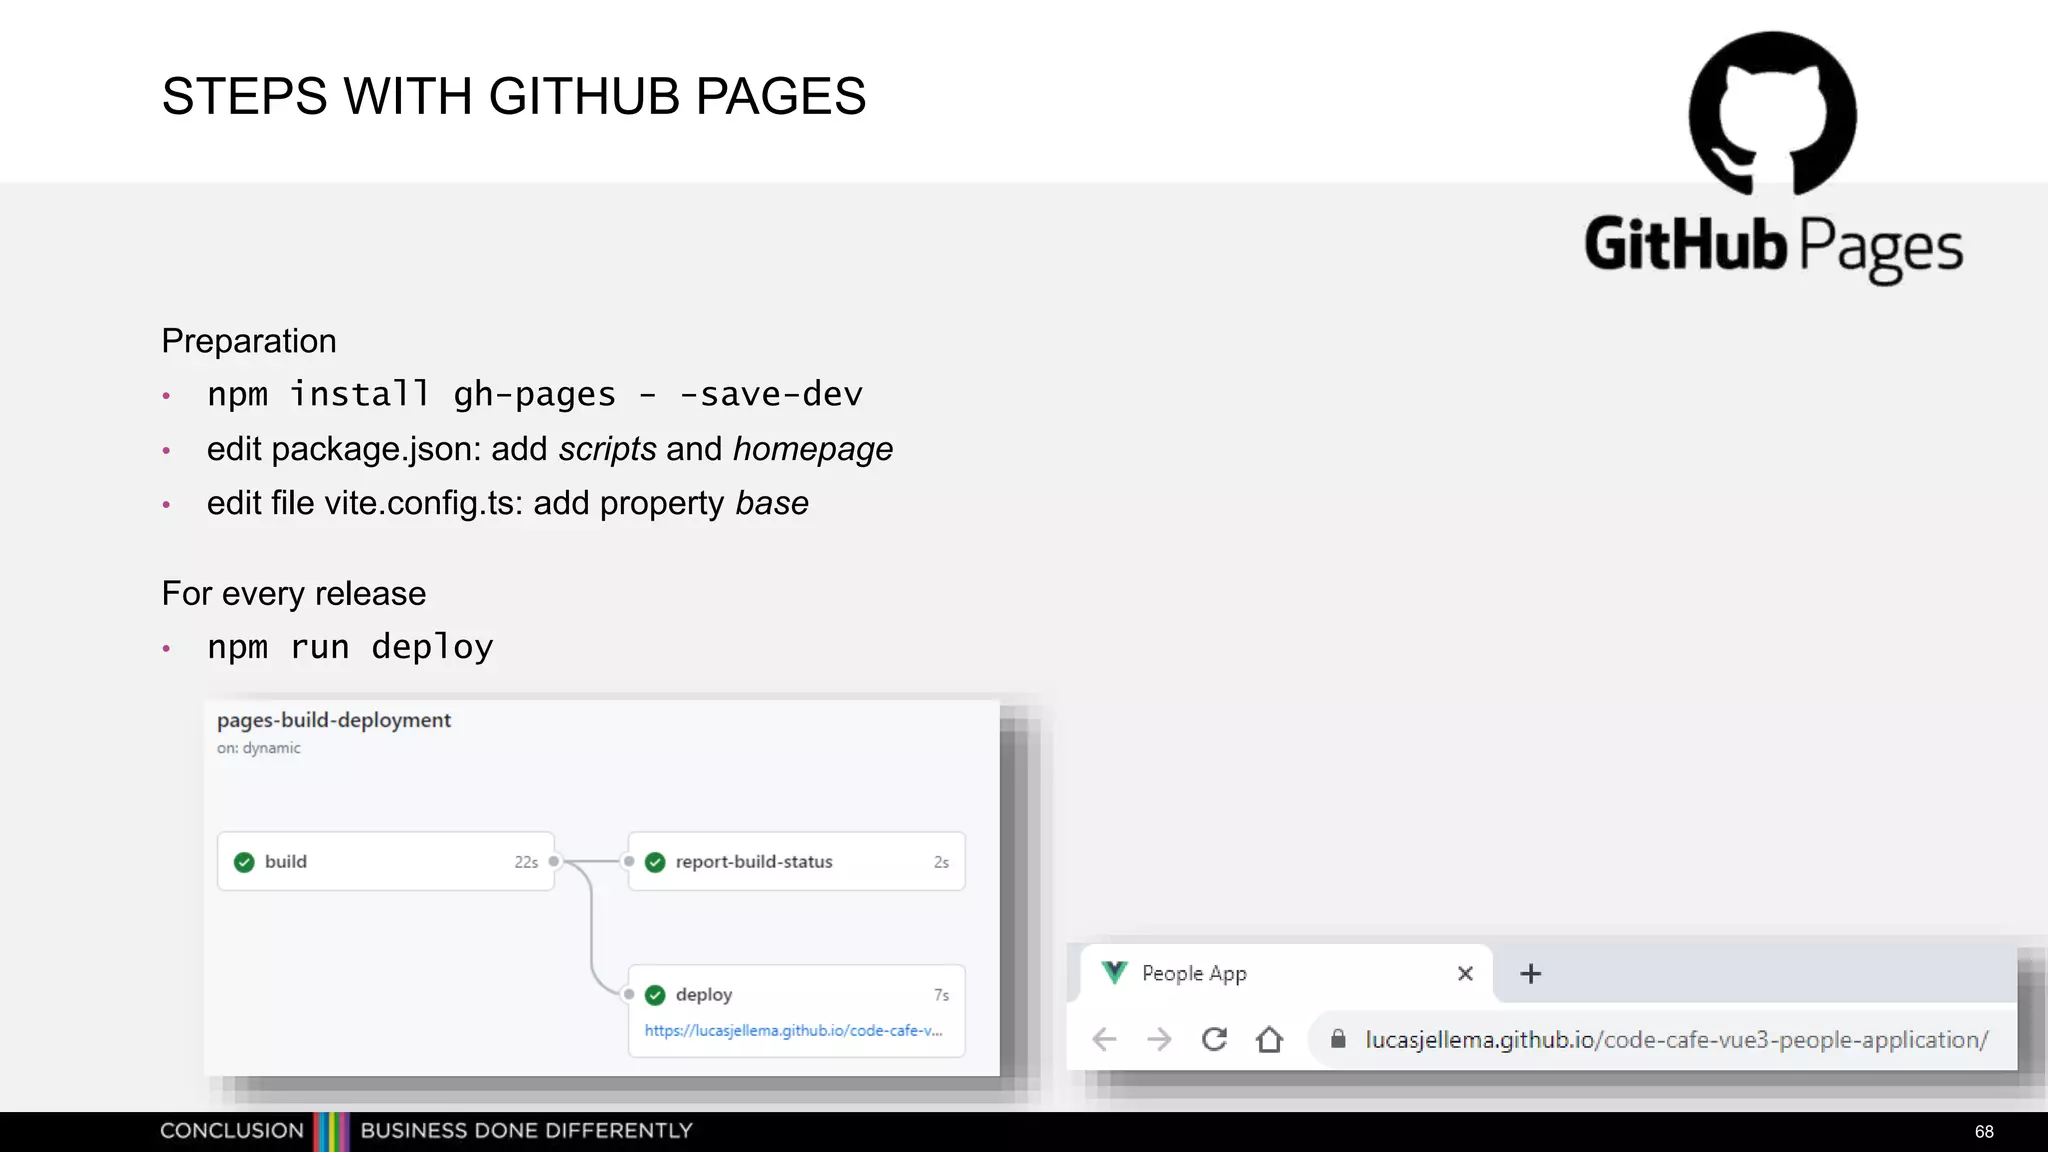Reload the page with the refresh icon
This screenshot has width=2048, height=1152.
(1214, 1039)
